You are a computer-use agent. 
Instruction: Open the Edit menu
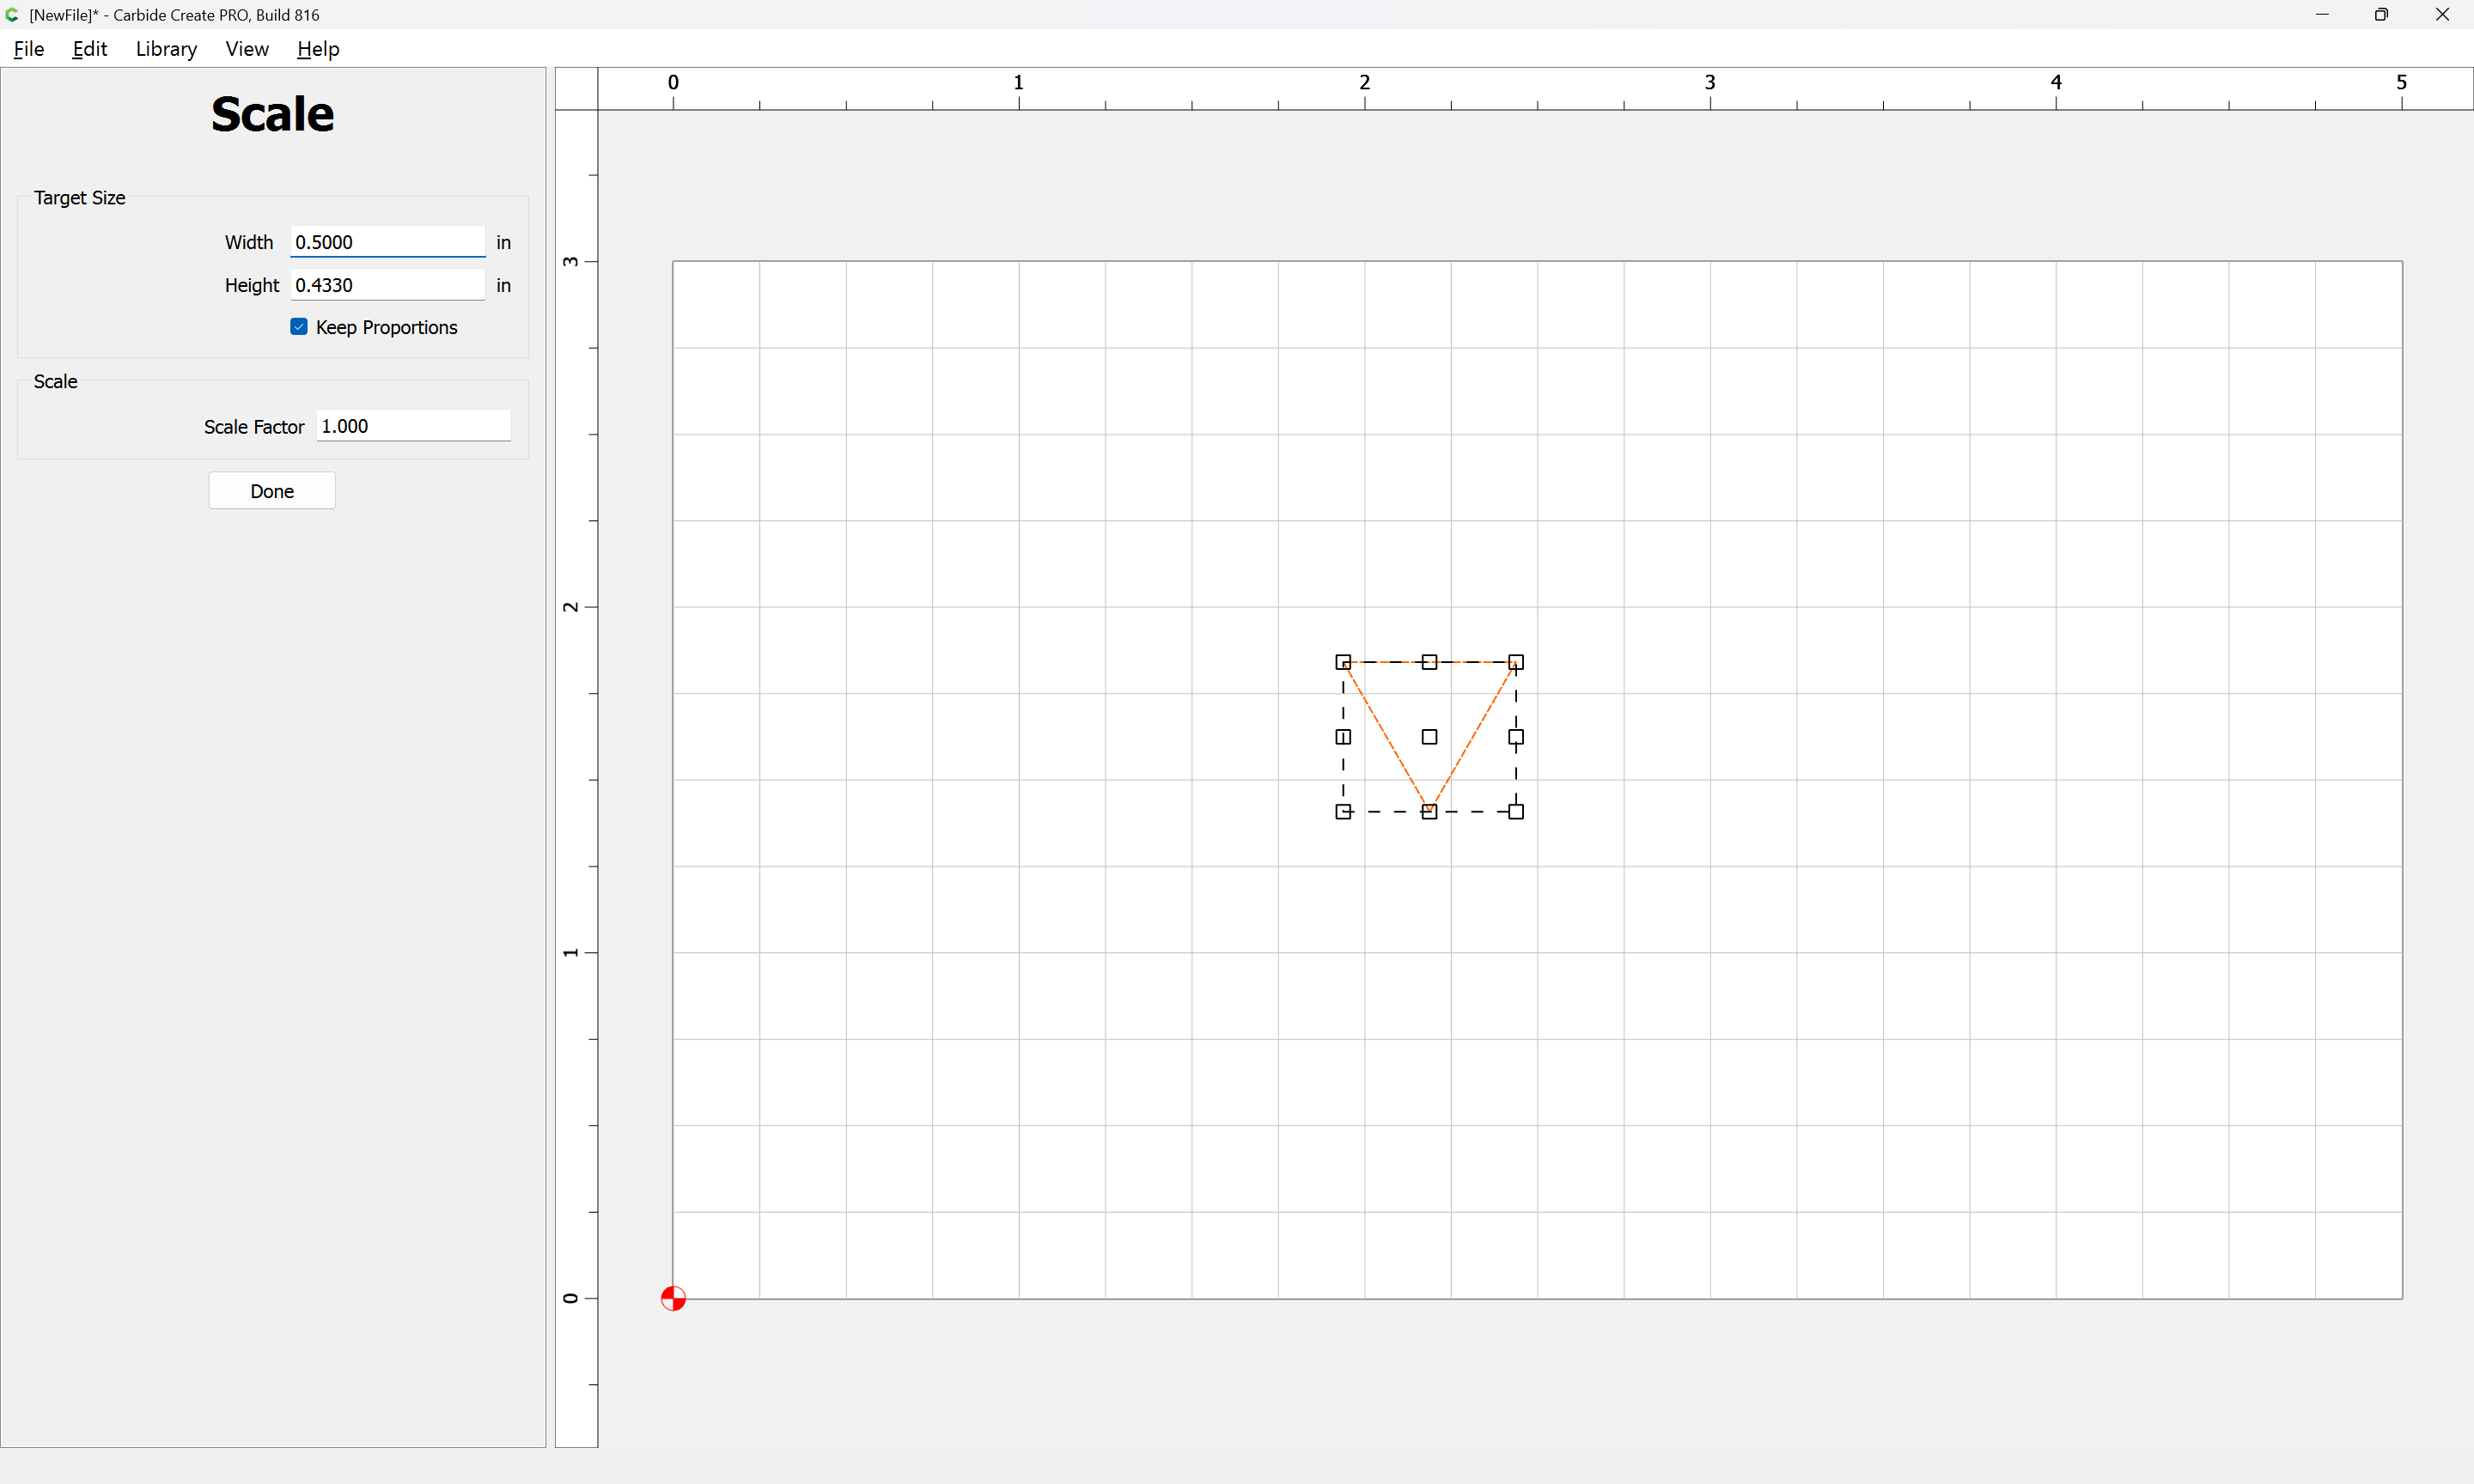point(90,49)
